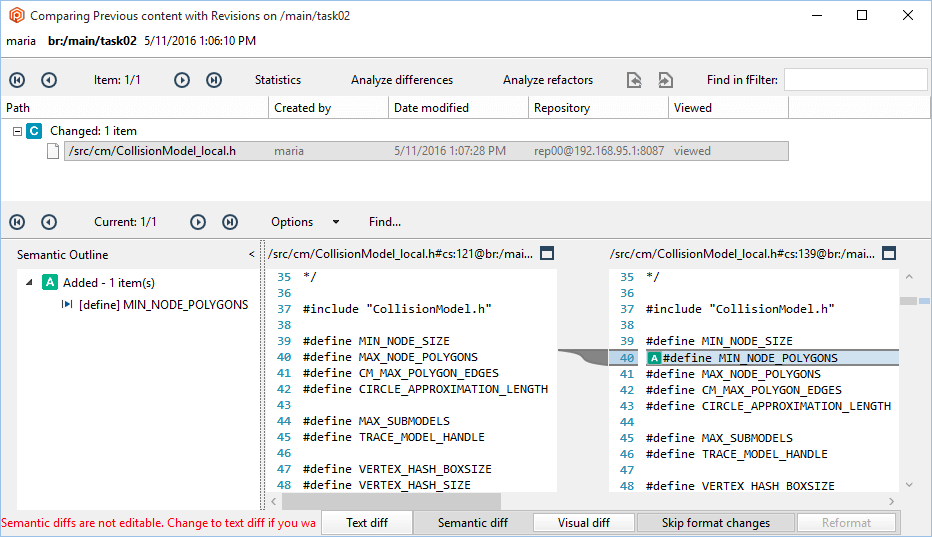This screenshot has width=932, height=537.
Task: Open the Find... dialog
Action: [385, 222]
